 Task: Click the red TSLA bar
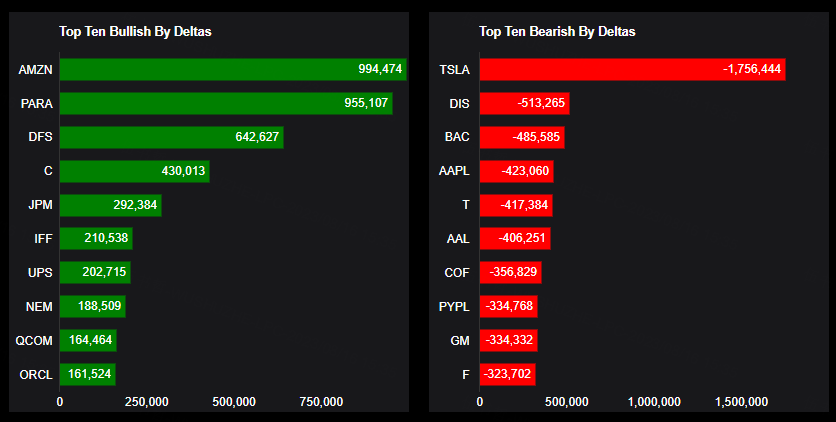(632, 69)
